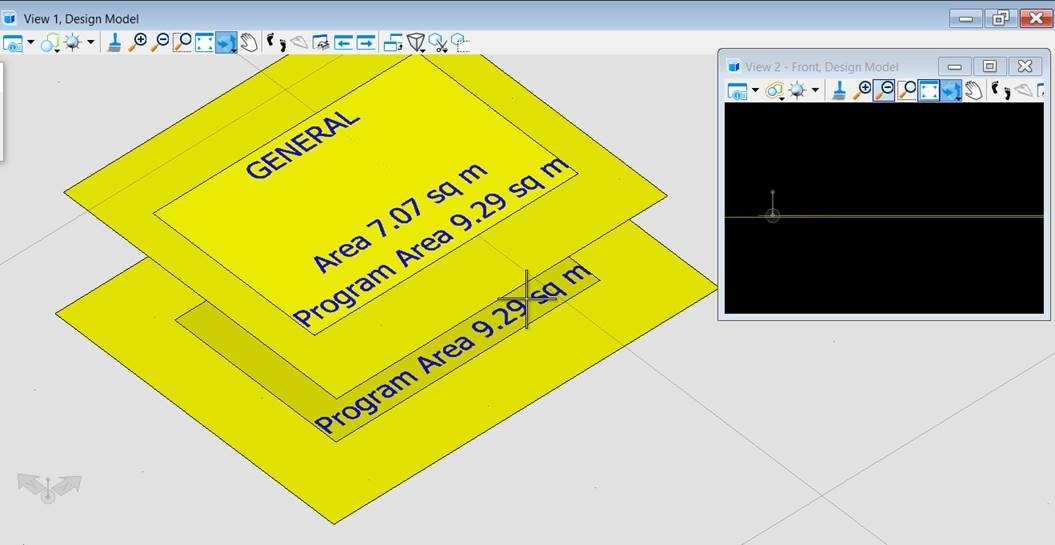Image resolution: width=1055 pixels, height=545 pixels.
Task: Select Walk footprints tool in View 1 toolbar
Action: (276, 43)
